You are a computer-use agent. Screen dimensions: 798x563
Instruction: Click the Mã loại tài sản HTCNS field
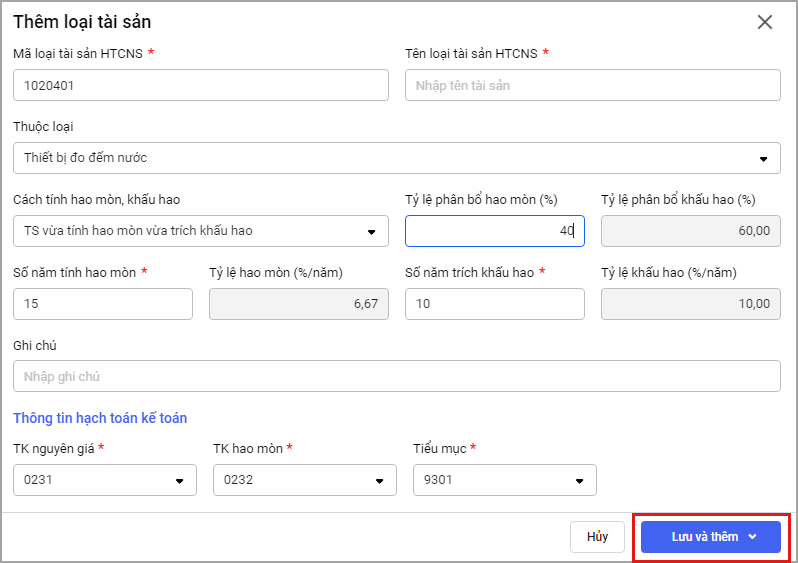pos(200,85)
